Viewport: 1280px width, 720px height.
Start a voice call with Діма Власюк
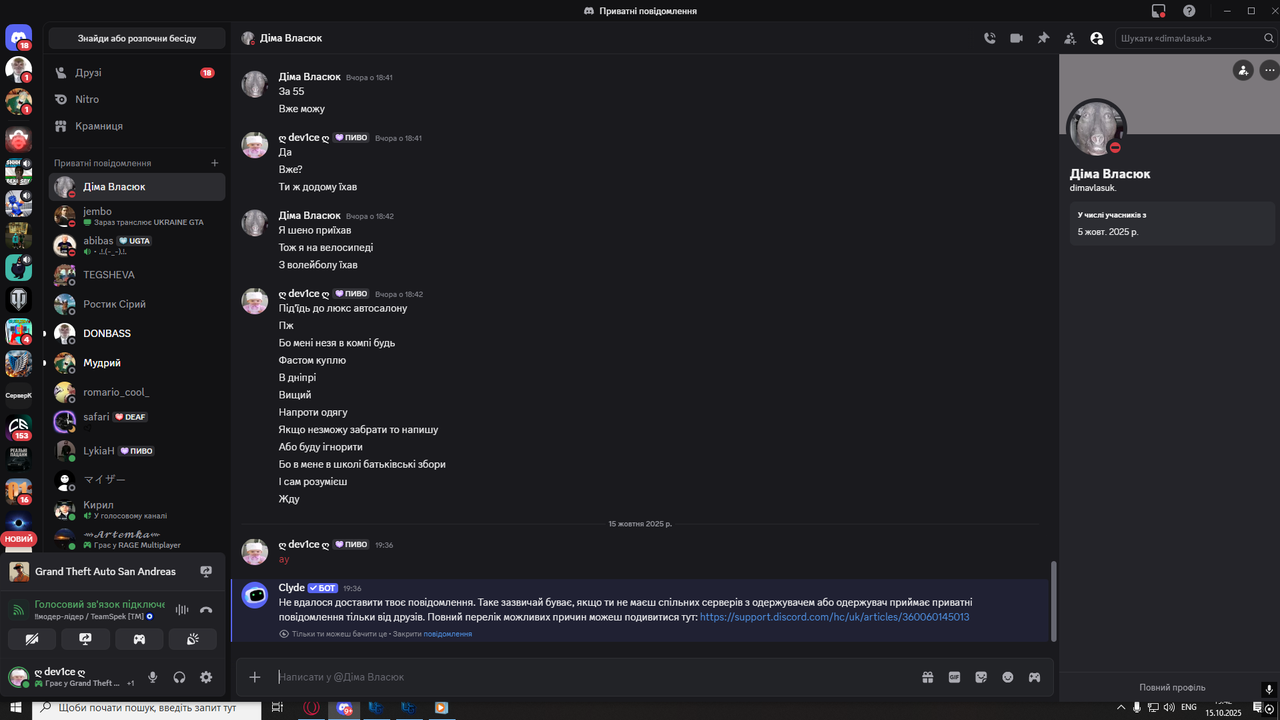[989, 38]
